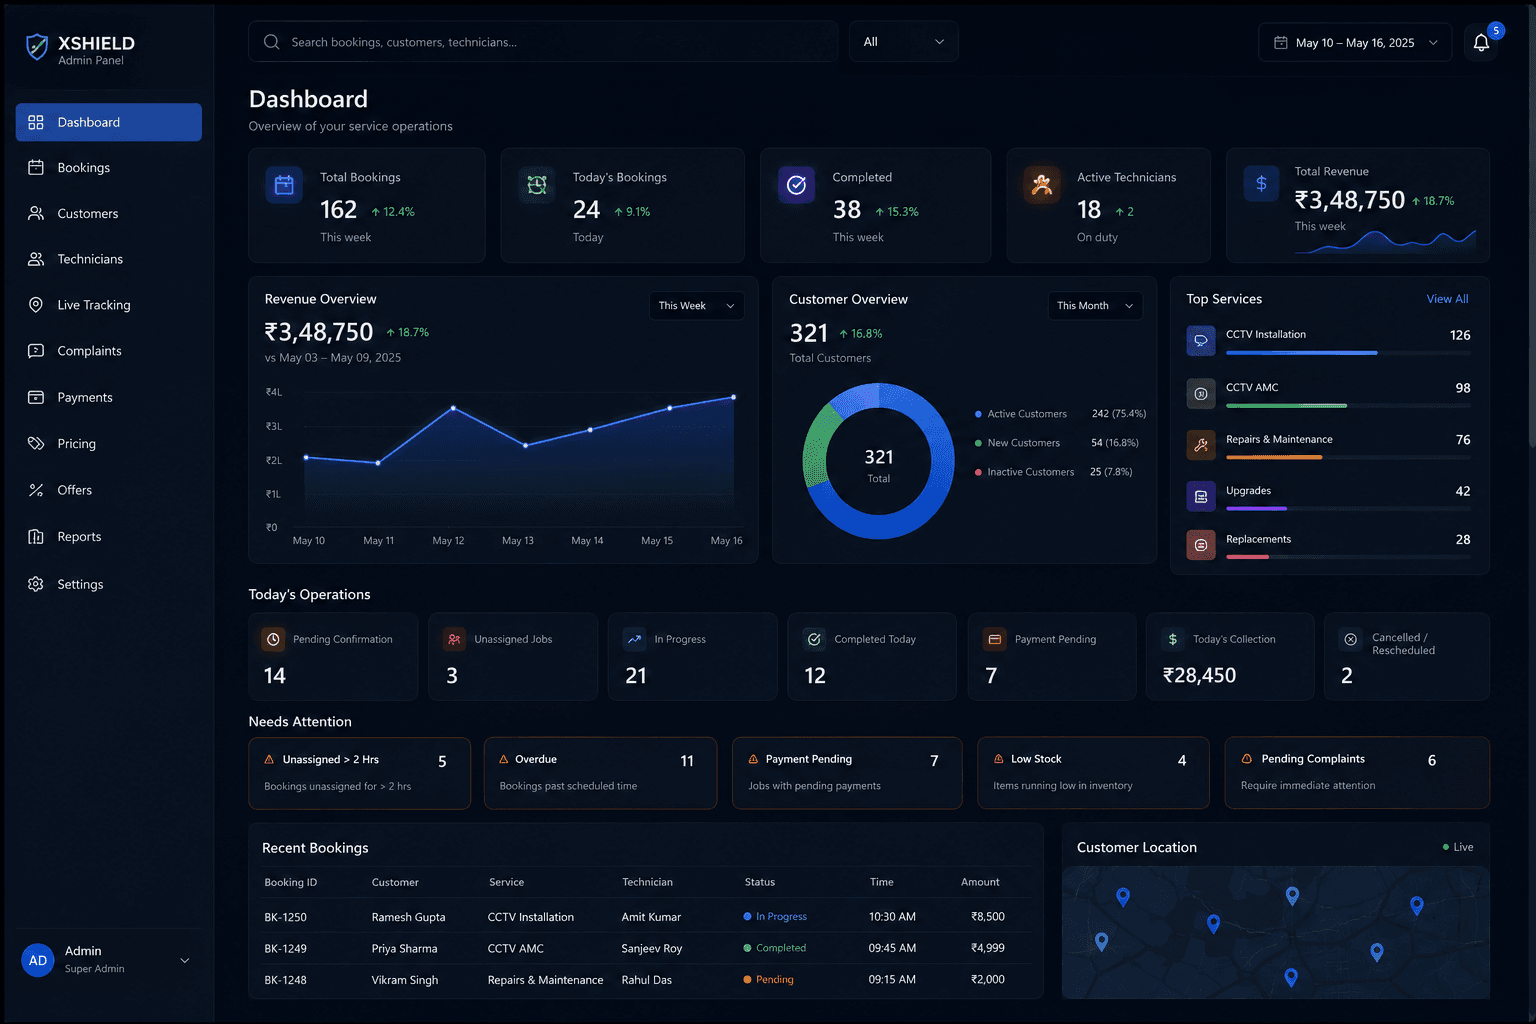This screenshot has width=1536, height=1024.
Task: Click the In Progress trend icon
Action: tap(634, 639)
